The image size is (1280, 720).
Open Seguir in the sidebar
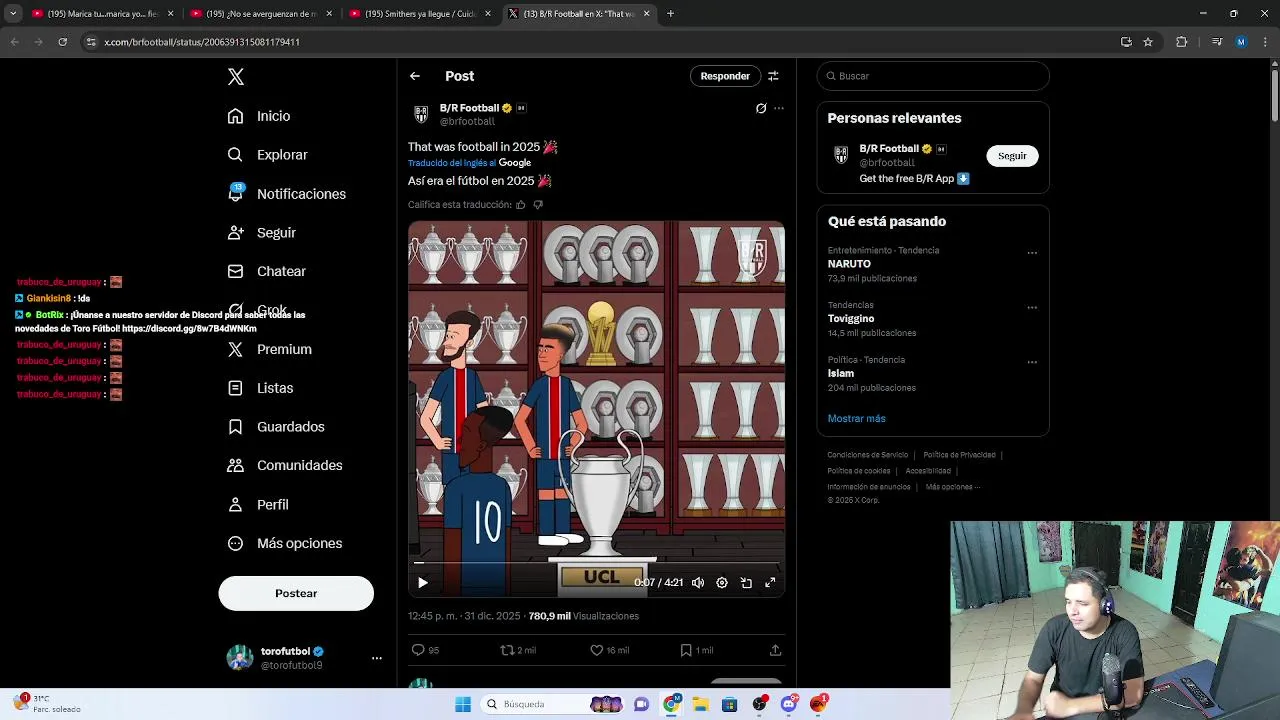262,233
